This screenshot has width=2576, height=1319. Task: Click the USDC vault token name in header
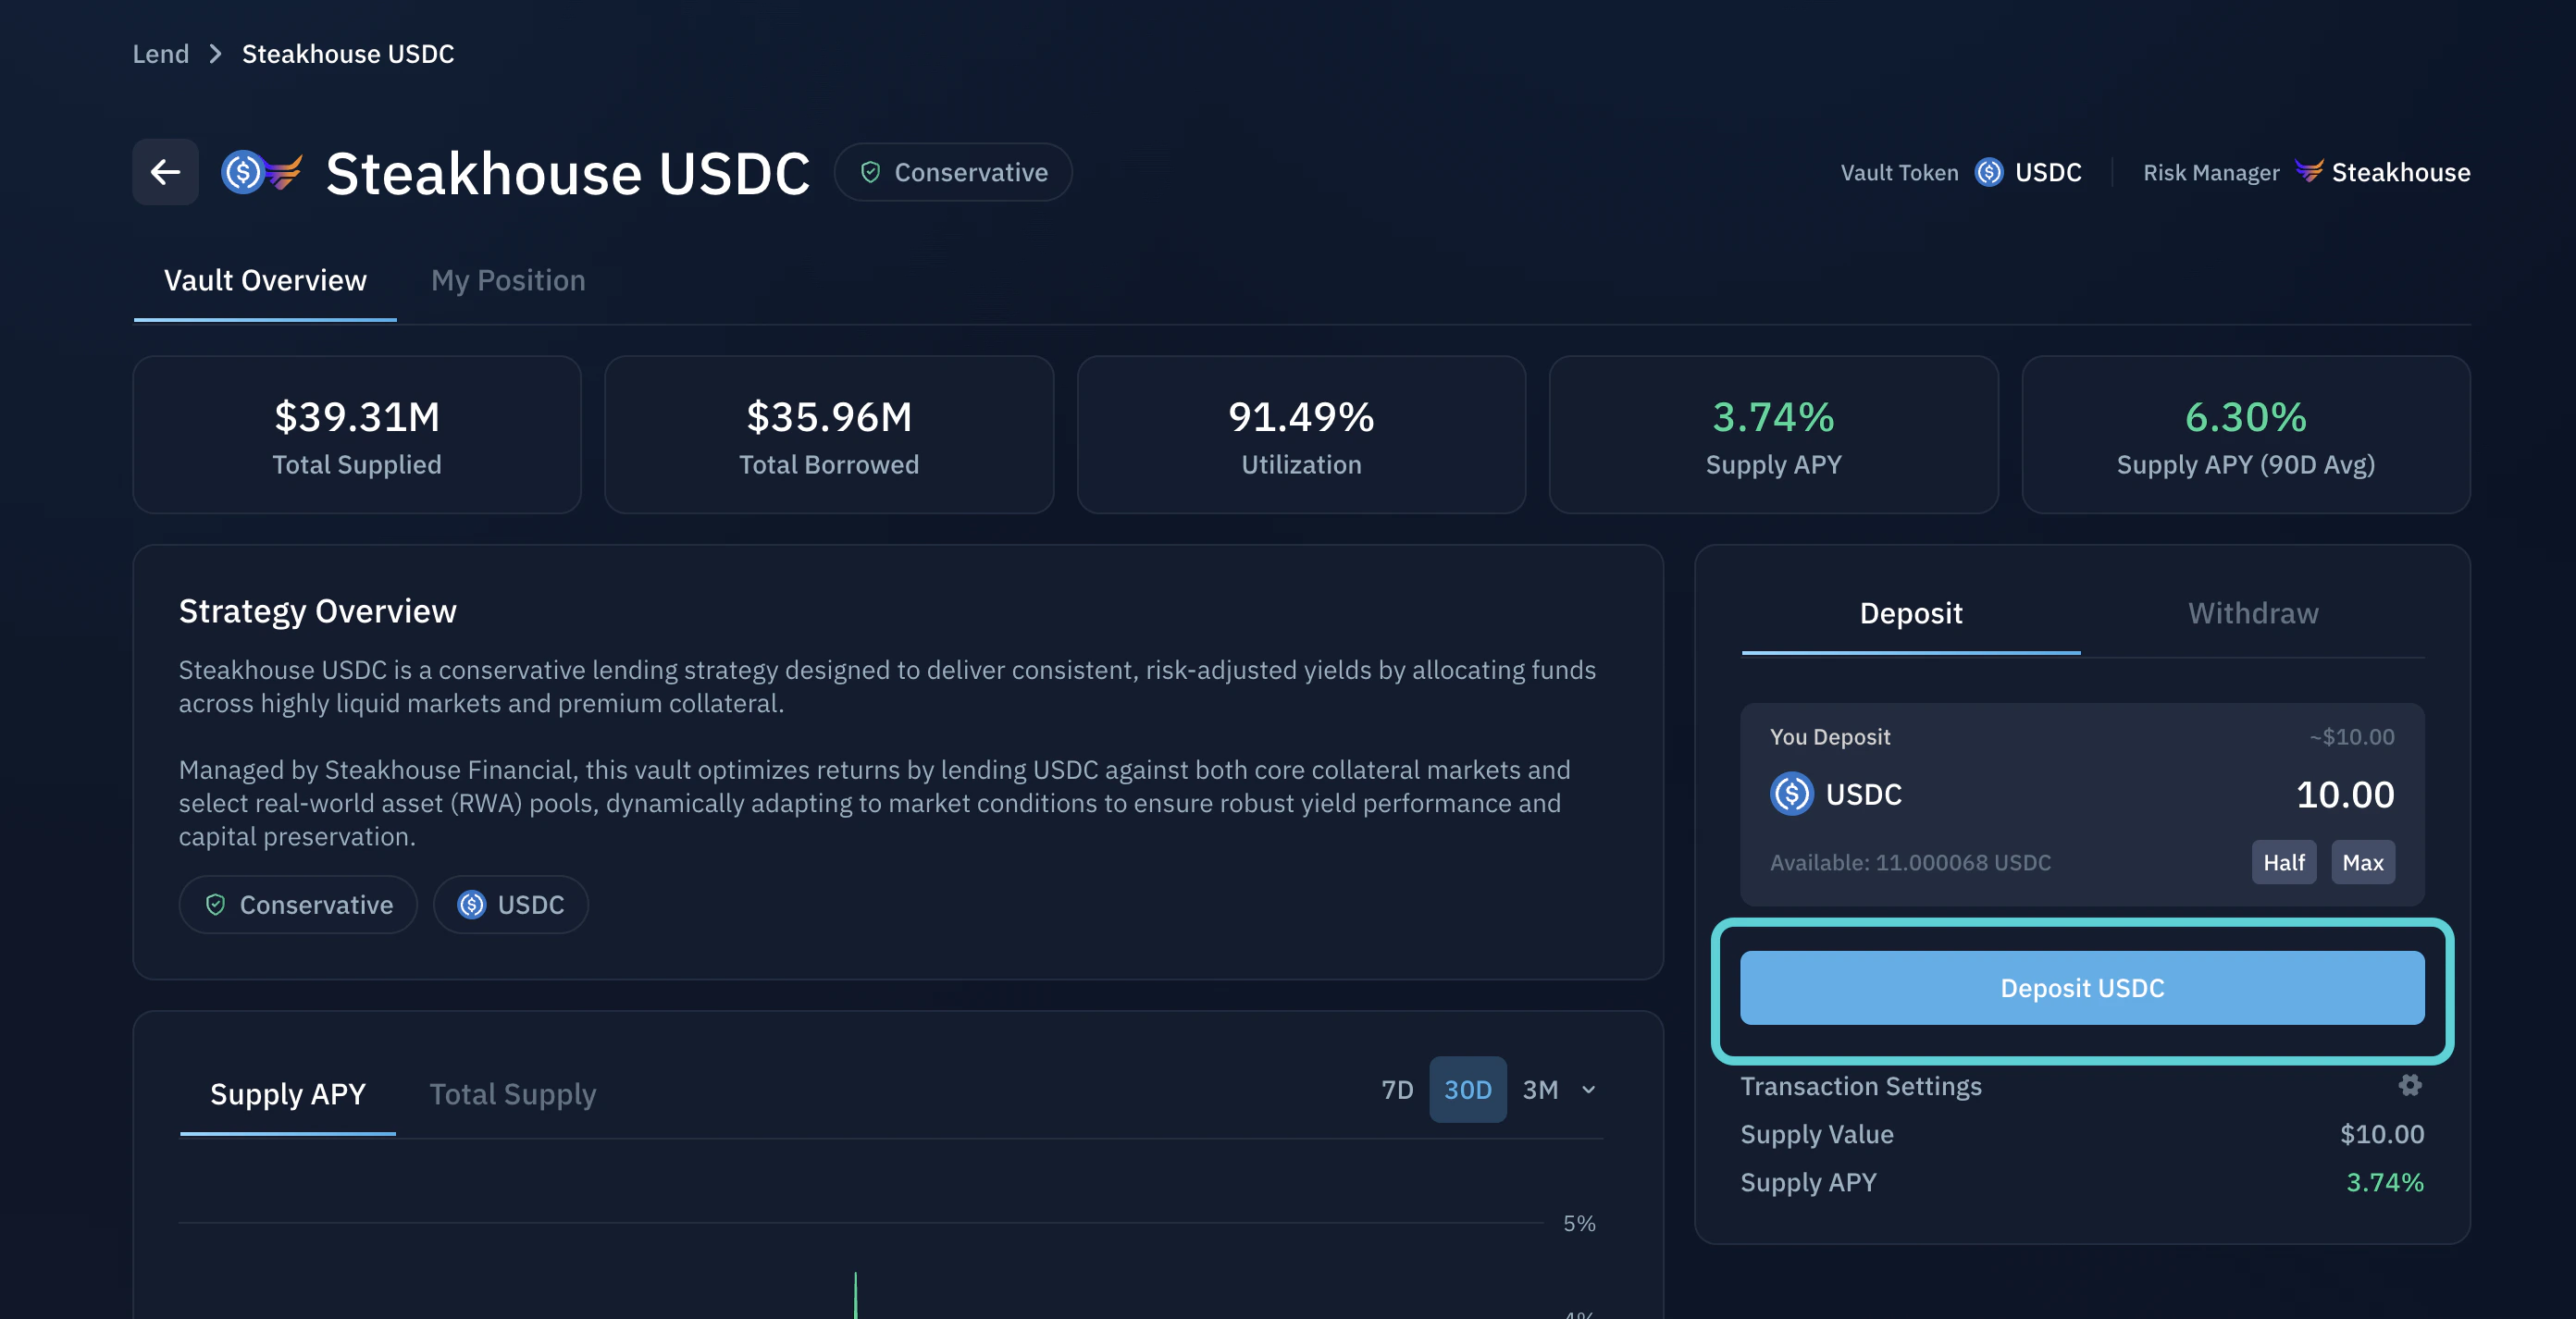[2047, 172]
